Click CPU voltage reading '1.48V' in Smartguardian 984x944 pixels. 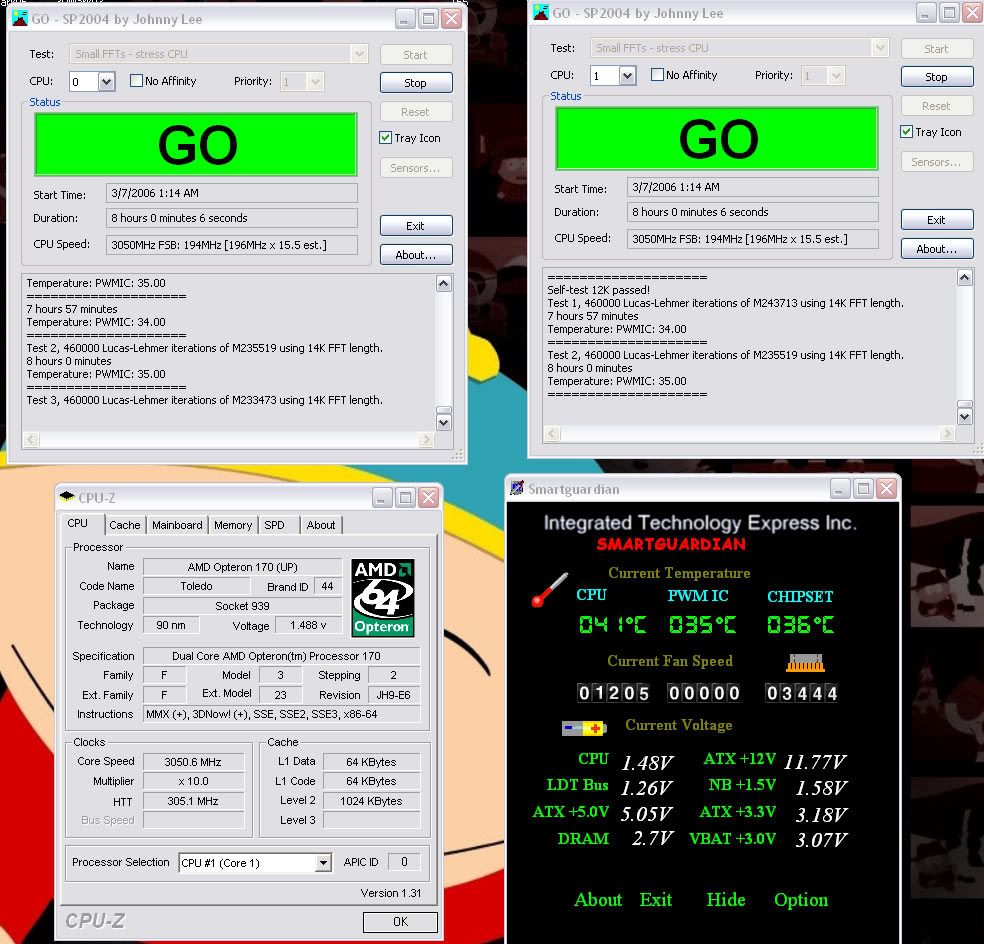(647, 763)
